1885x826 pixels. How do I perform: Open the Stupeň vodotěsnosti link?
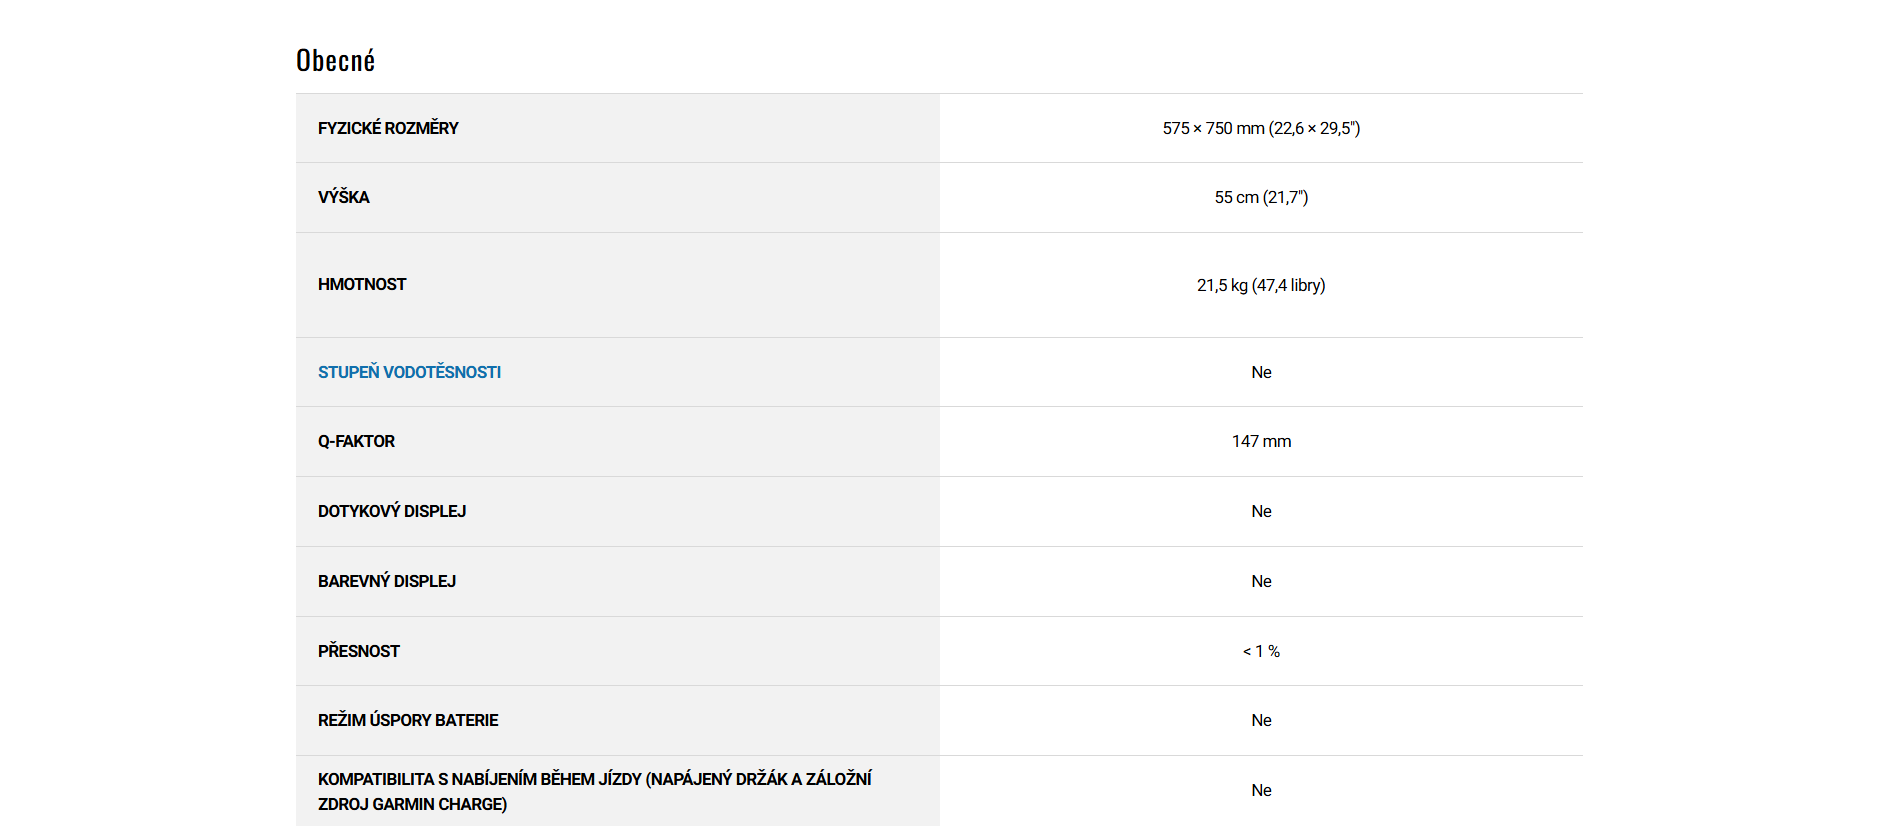click(409, 372)
